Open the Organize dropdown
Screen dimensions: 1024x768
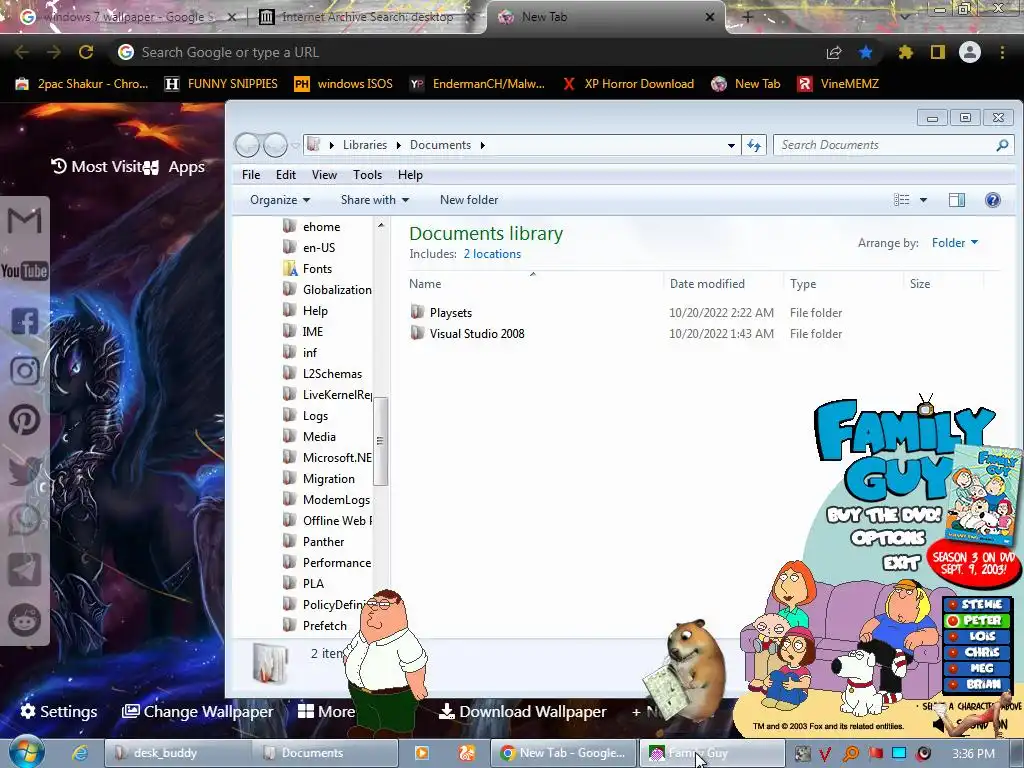(x=280, y=200)
